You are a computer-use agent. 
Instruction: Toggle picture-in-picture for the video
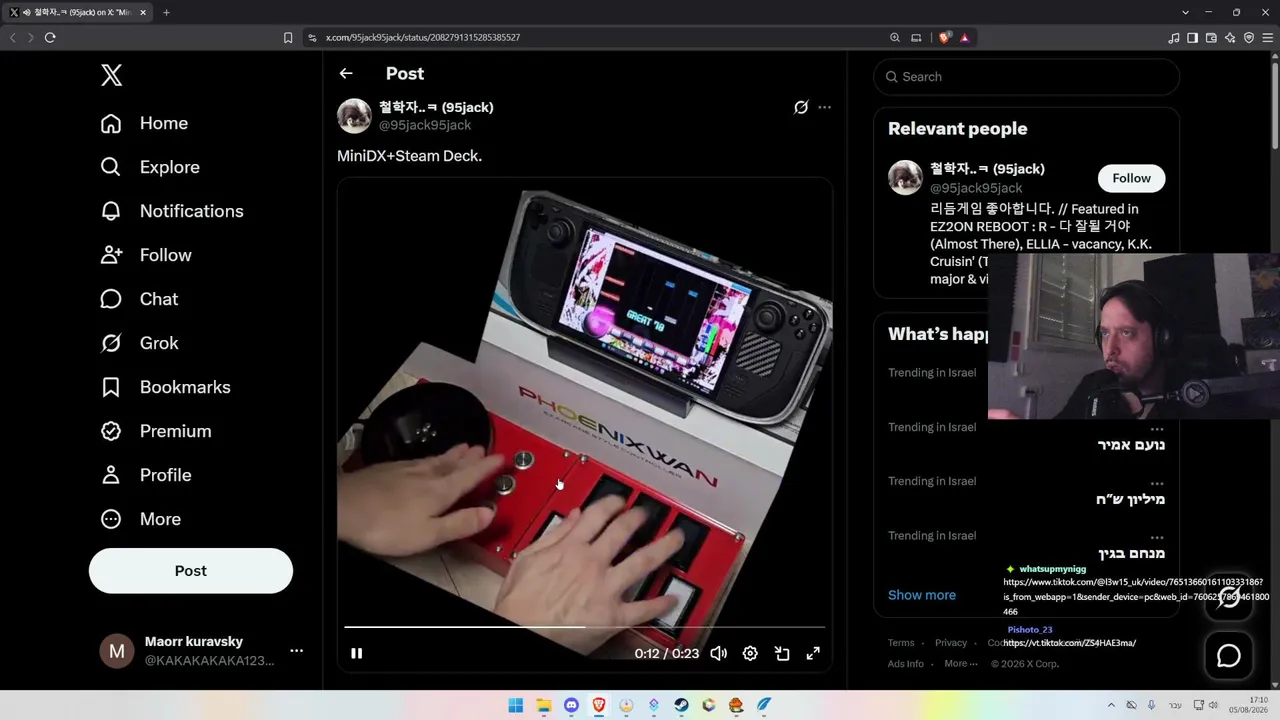click(x=782, y=653)
